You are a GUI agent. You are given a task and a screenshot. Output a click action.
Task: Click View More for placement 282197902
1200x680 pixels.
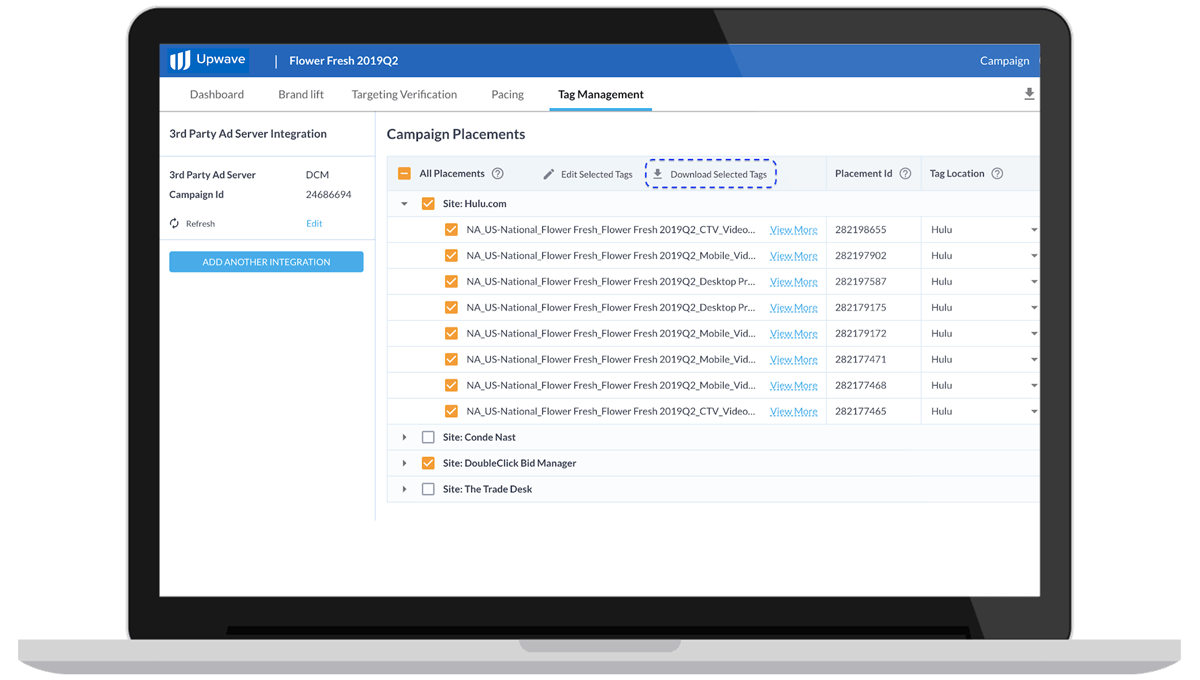[x=794, y=256]
